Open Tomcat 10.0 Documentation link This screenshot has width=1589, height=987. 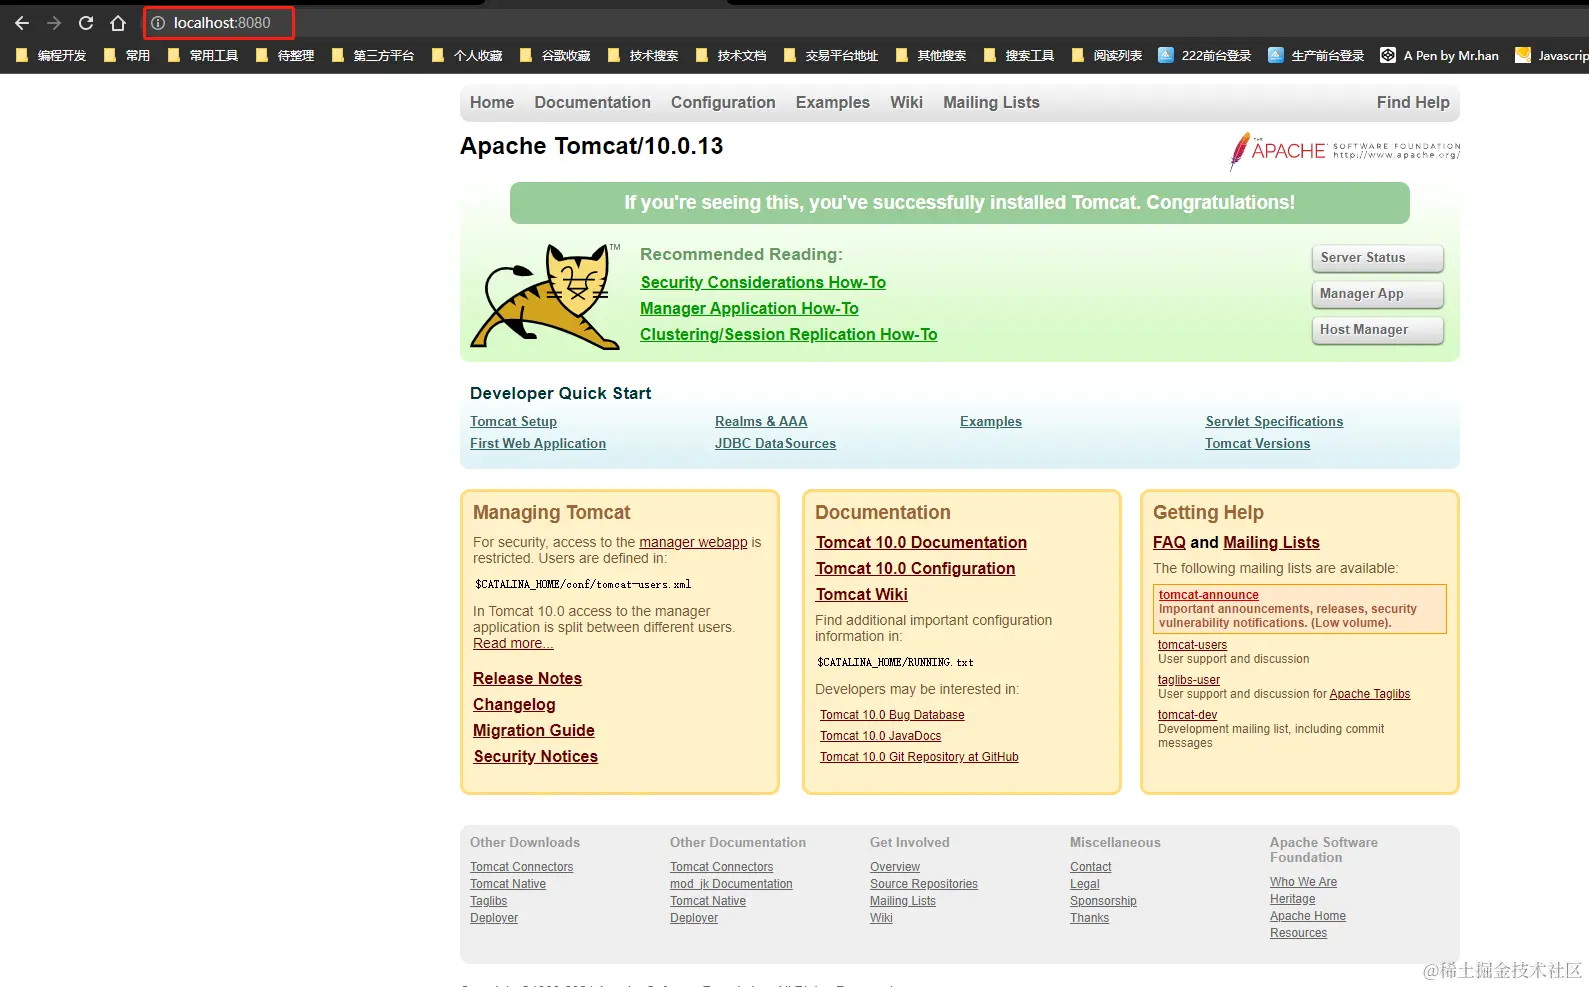(x=921, y=543)
